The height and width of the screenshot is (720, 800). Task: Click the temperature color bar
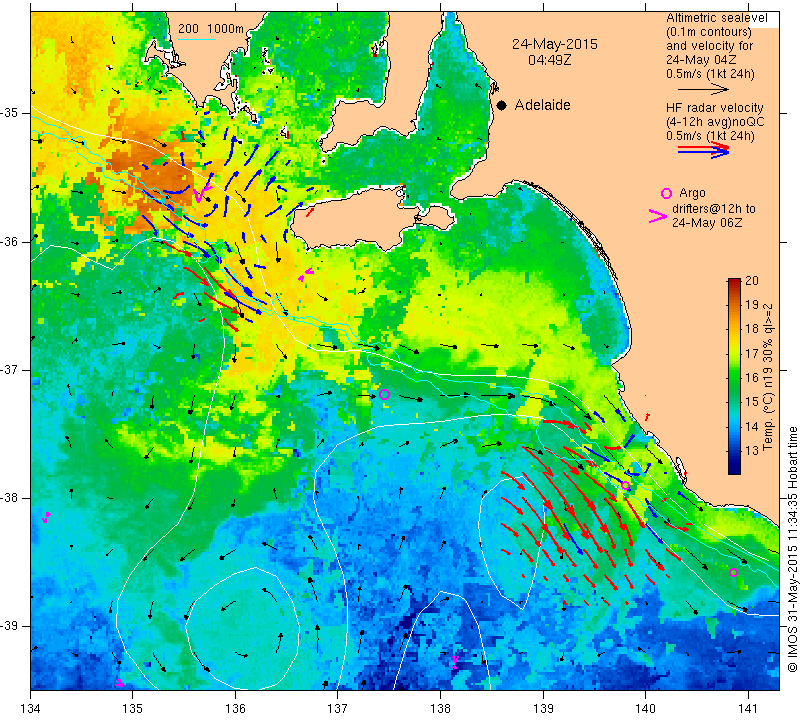[x=734, y=376]
